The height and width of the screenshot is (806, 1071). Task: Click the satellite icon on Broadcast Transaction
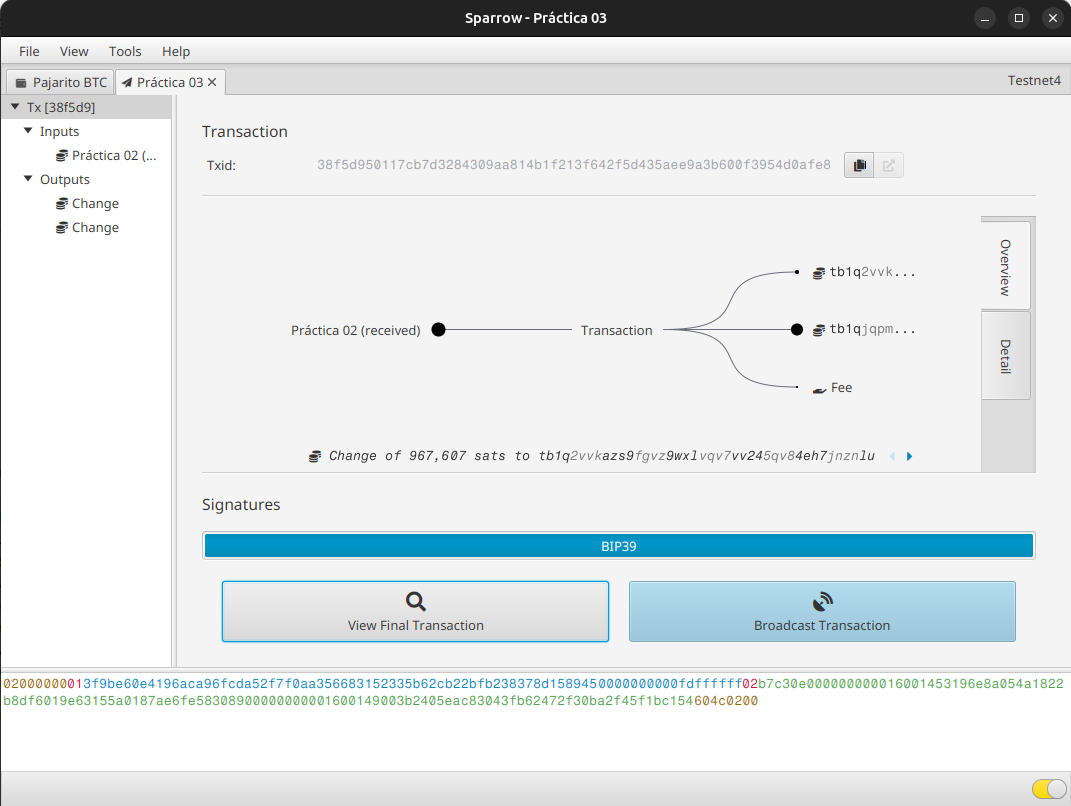(822, 601)
